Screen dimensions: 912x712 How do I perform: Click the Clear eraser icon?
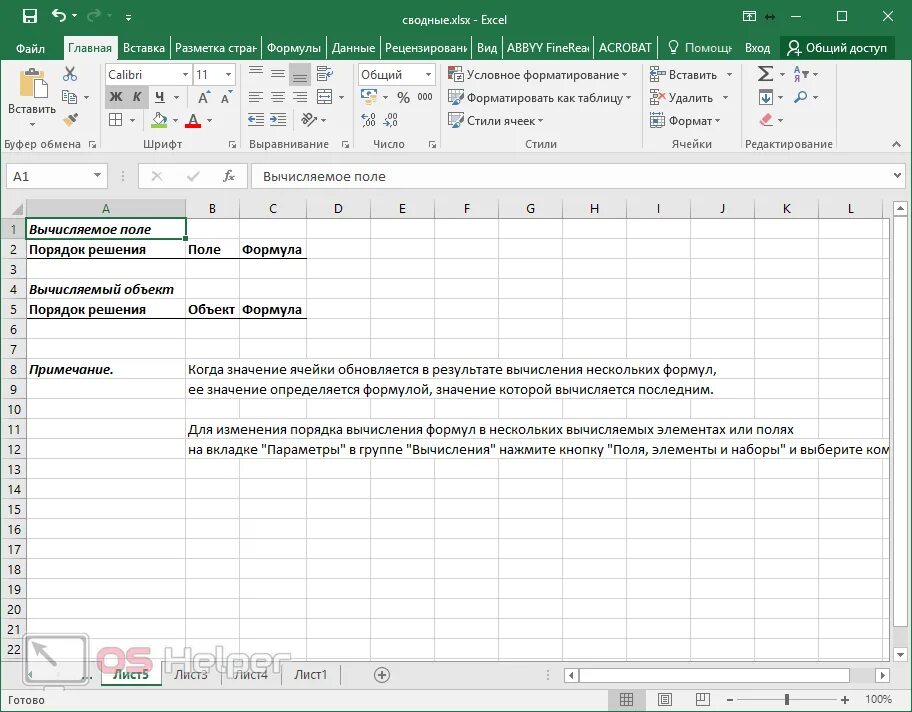click(x=766, y=120)
